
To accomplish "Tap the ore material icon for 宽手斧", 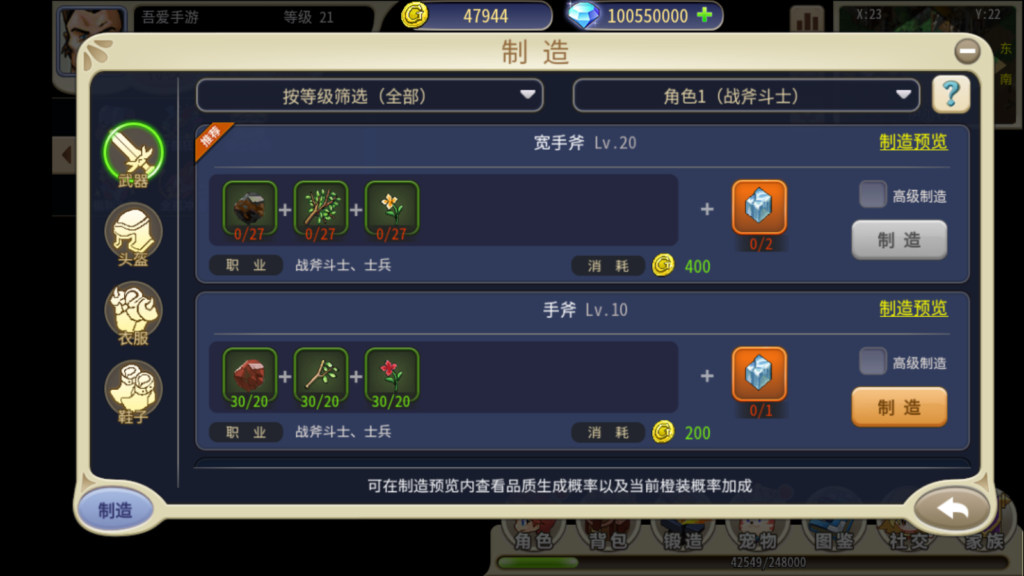I will coord(249,208).
